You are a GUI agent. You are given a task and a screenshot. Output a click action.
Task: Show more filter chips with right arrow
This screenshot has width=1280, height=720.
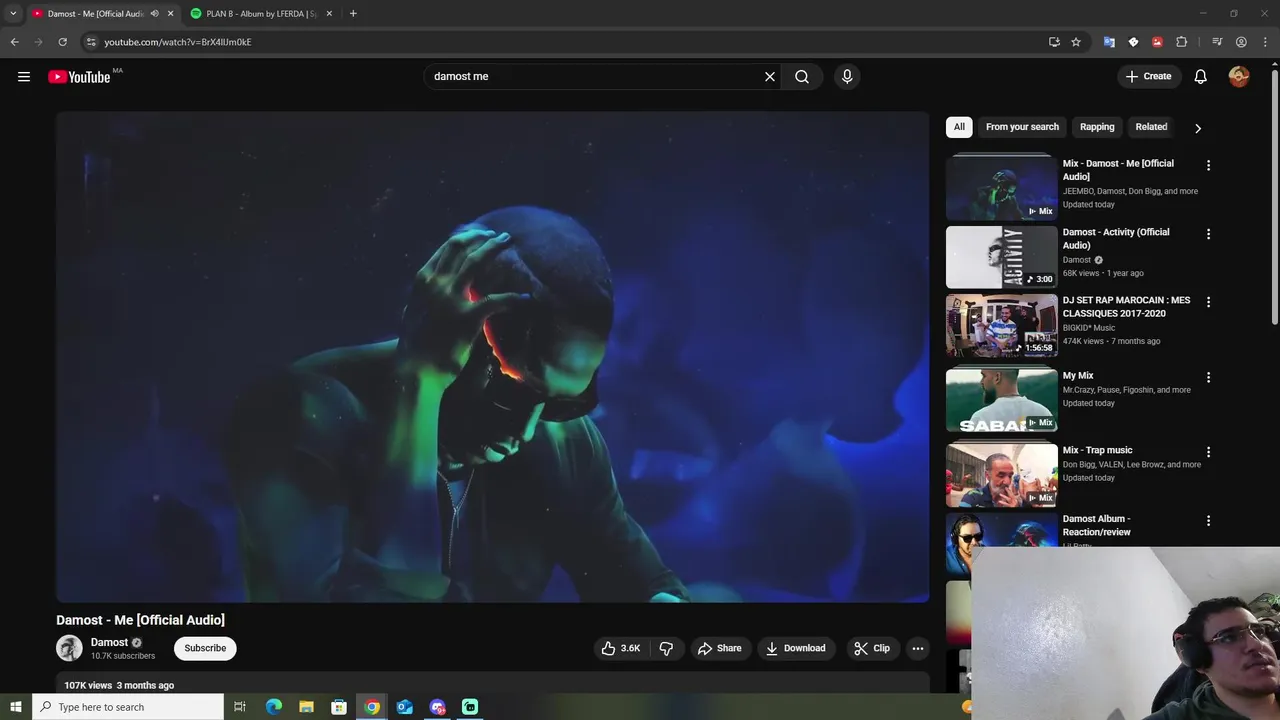click(1197, 128)
